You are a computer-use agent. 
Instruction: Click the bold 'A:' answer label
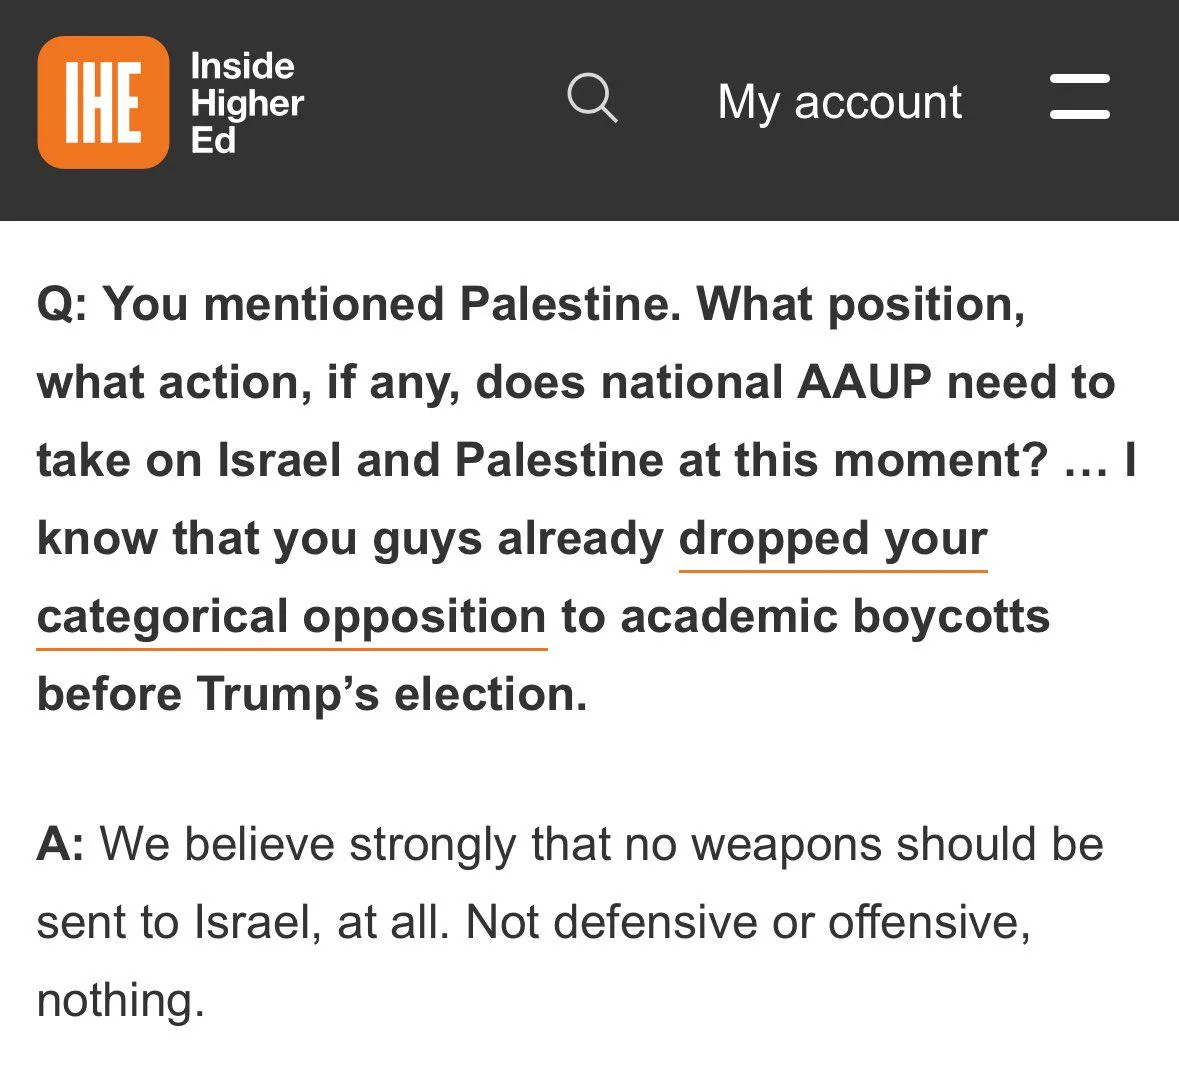(x=60, y=845)
